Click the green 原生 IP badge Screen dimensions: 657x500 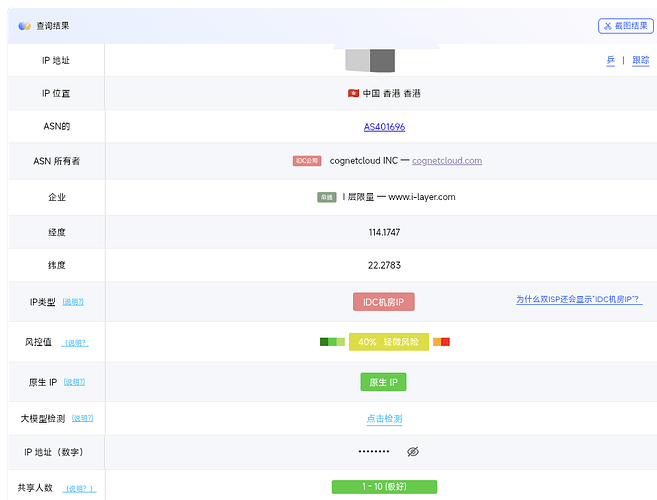click(383, 382)
